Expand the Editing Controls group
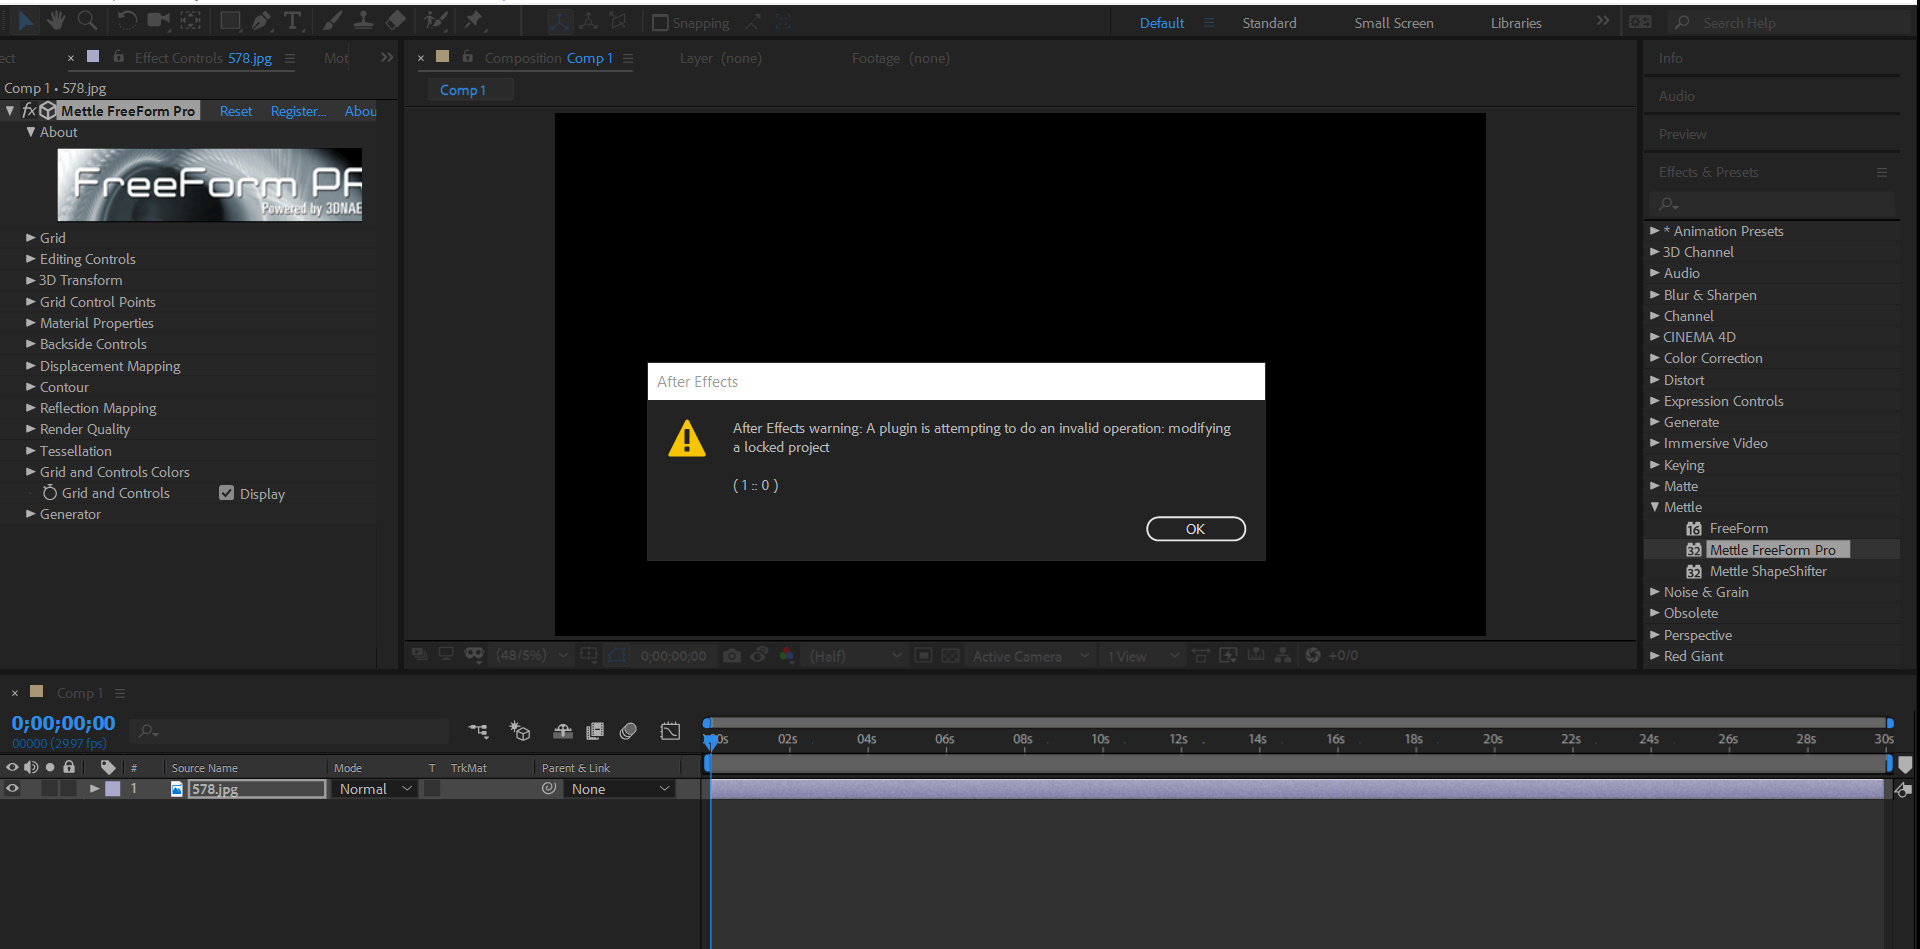1920x949 pixels. [x=30, y=259]
